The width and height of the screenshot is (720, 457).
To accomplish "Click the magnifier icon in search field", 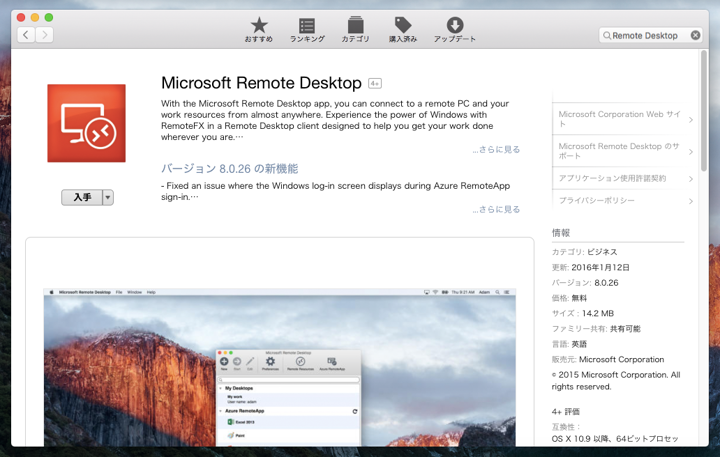I will point(607,35).
